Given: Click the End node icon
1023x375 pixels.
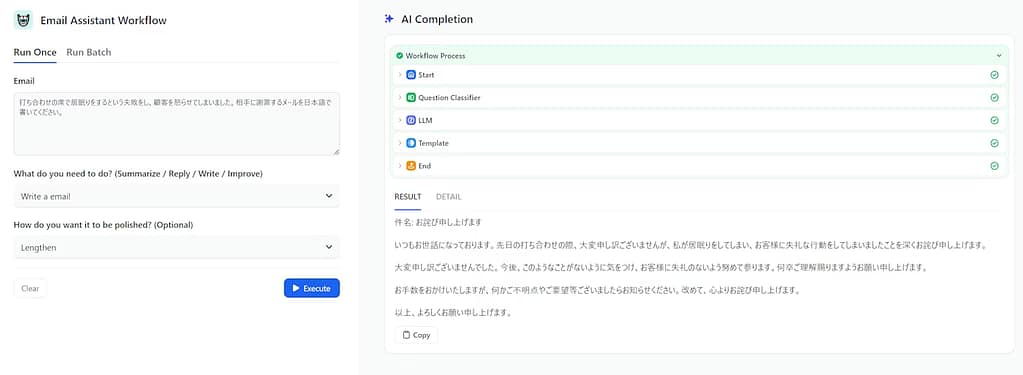Looking at the screenshot, I should [411, 166].
